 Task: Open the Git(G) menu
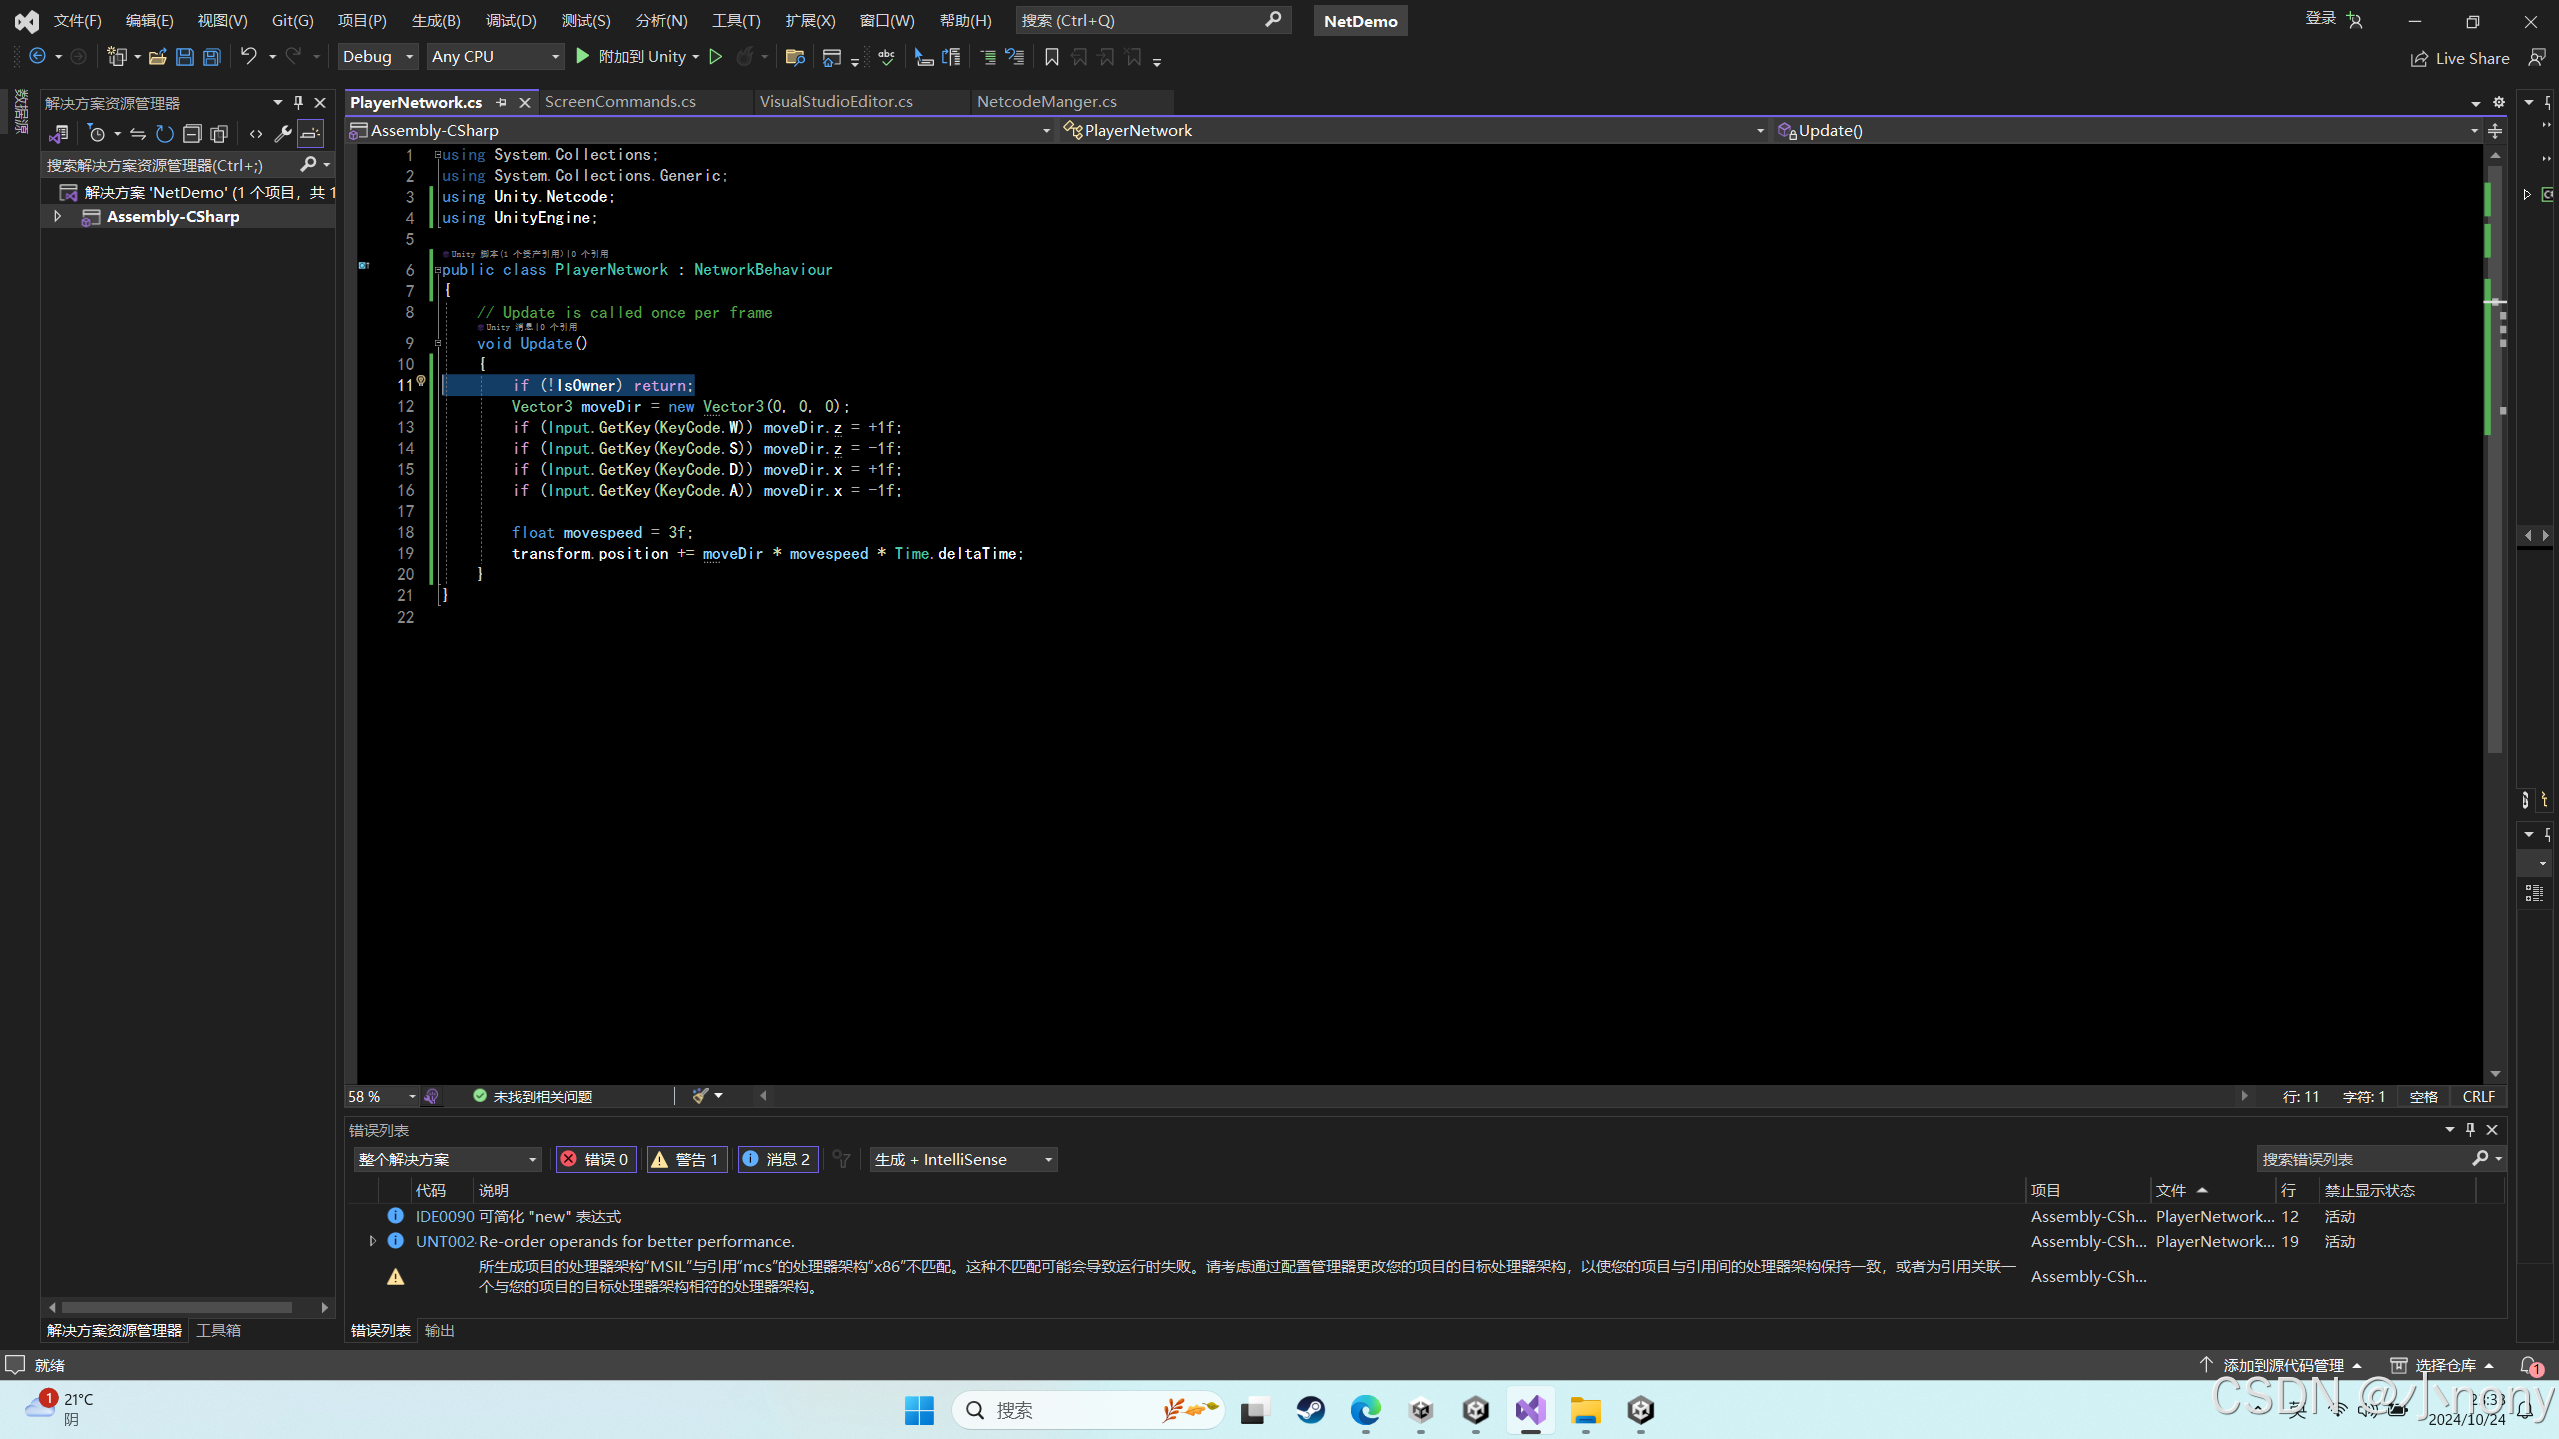(x=290, y=20)
